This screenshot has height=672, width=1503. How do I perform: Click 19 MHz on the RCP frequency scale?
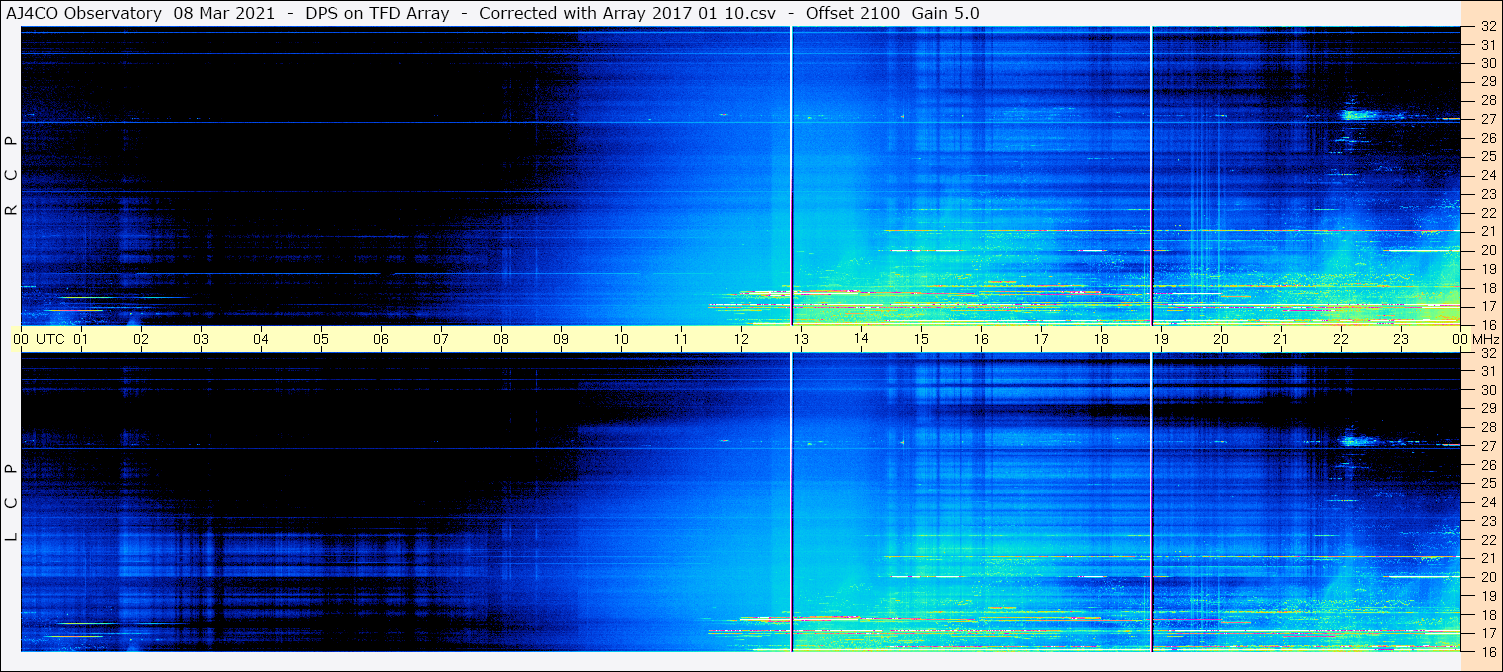(x=1488, y=269)
